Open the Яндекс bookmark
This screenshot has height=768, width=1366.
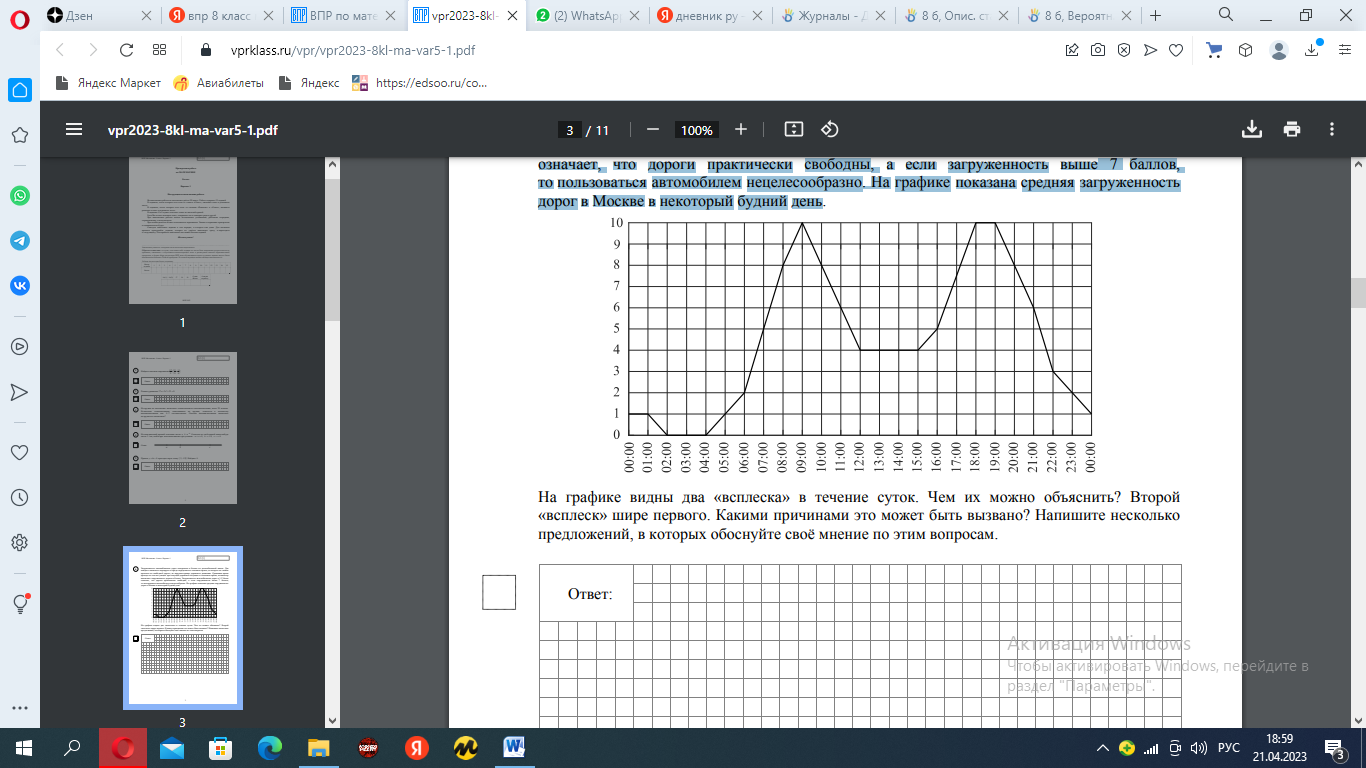309,83
